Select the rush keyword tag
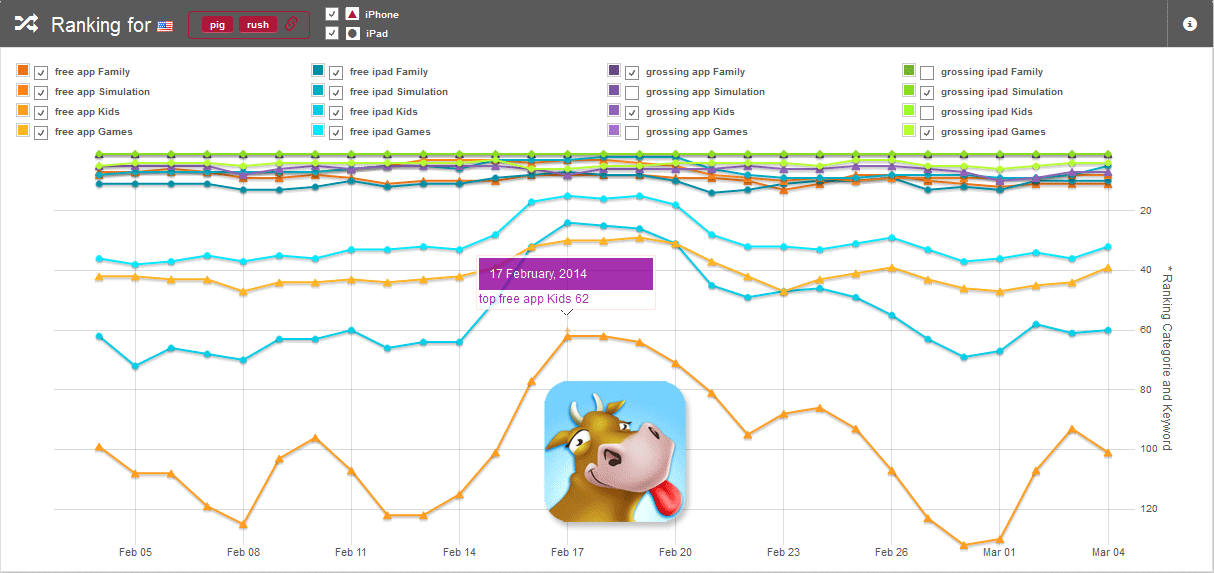Screen dimensions: 1214x573 click(x=258, y=25)
